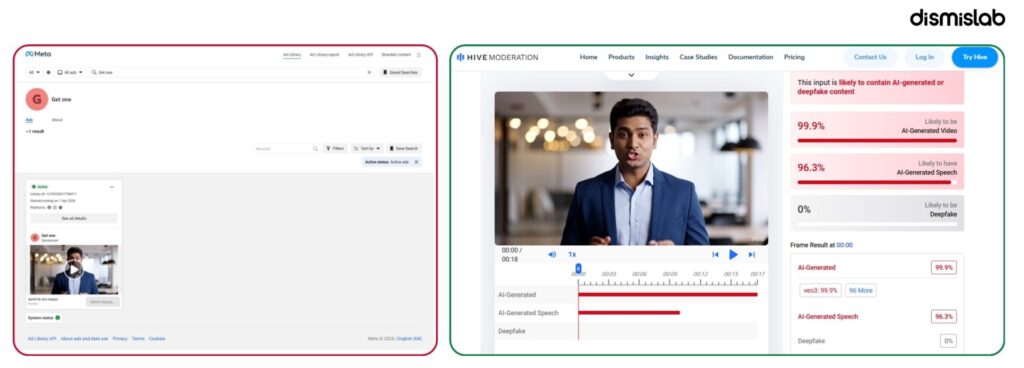
Task: Open the Filters button
Action: (x=336, y=149)
